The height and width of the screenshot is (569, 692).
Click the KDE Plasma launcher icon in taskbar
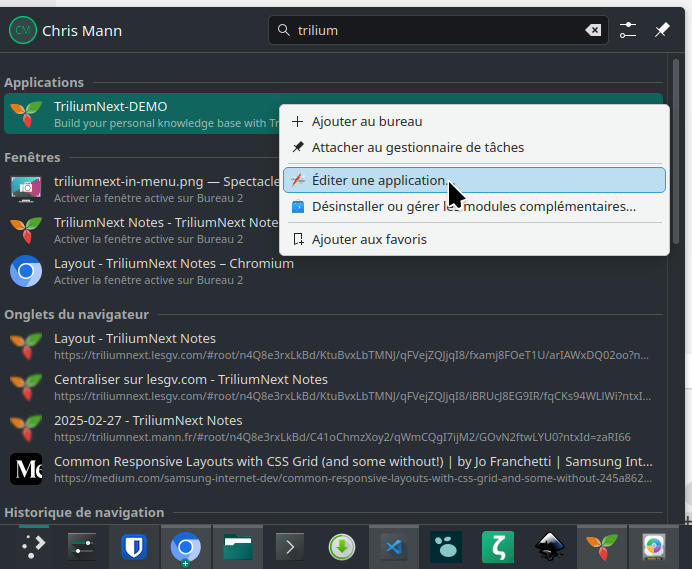coord(34,547)
